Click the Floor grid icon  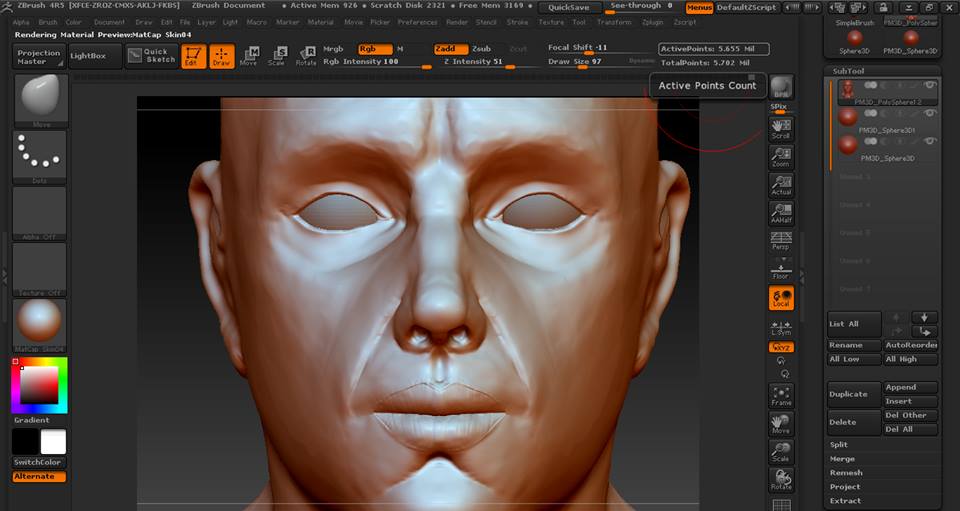point(781,271)
